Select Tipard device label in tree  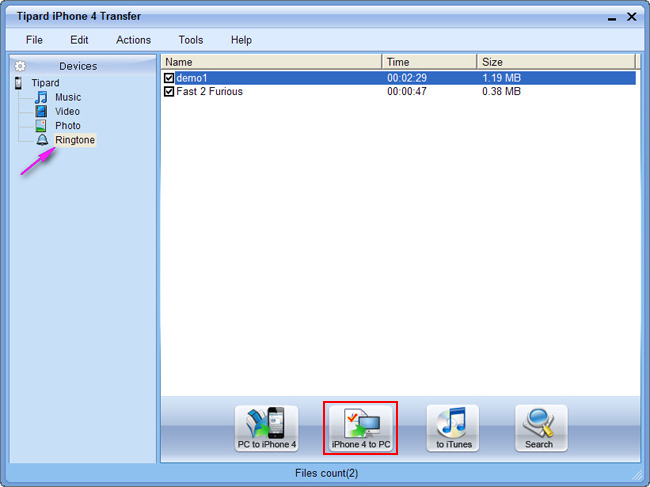(x=46, y=83)
